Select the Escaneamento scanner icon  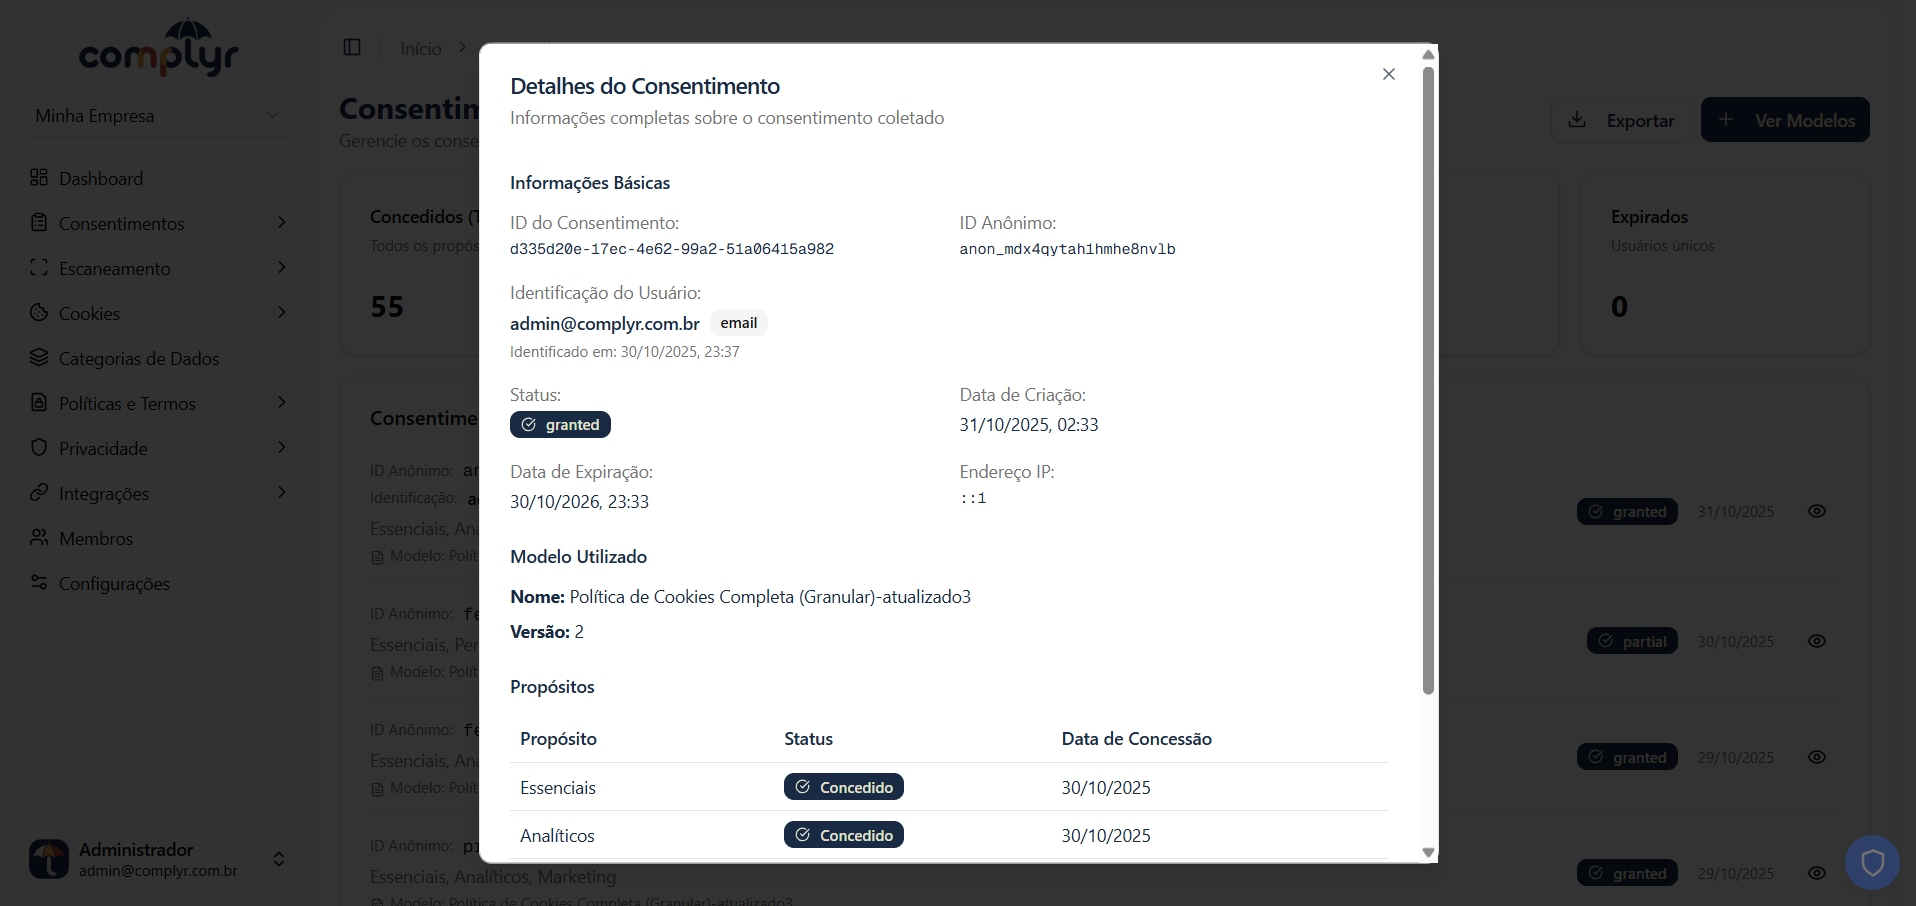39,268
